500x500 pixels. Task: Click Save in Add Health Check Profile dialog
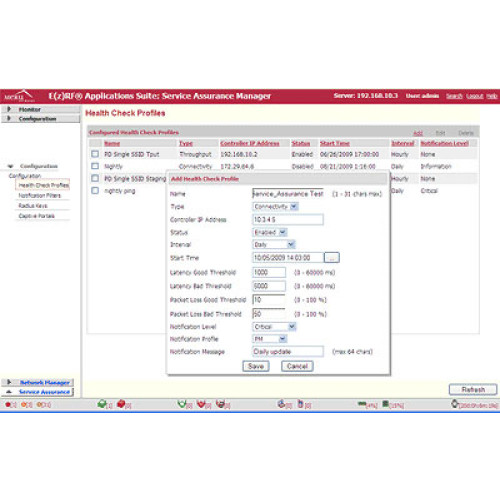(x=256, y=366)
